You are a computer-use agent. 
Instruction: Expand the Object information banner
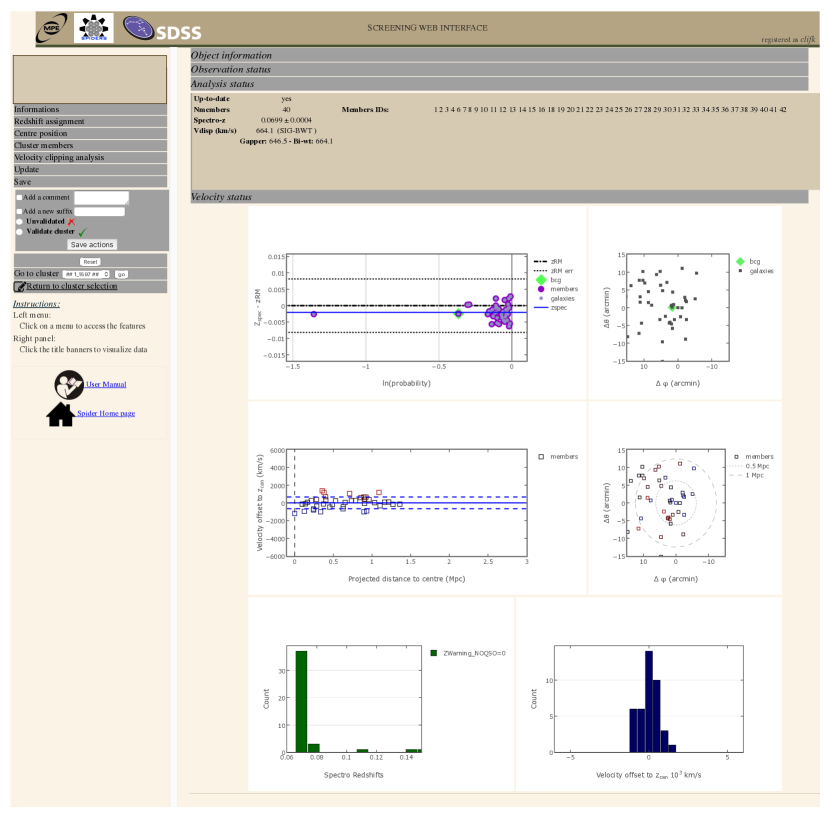click(499, 56)
